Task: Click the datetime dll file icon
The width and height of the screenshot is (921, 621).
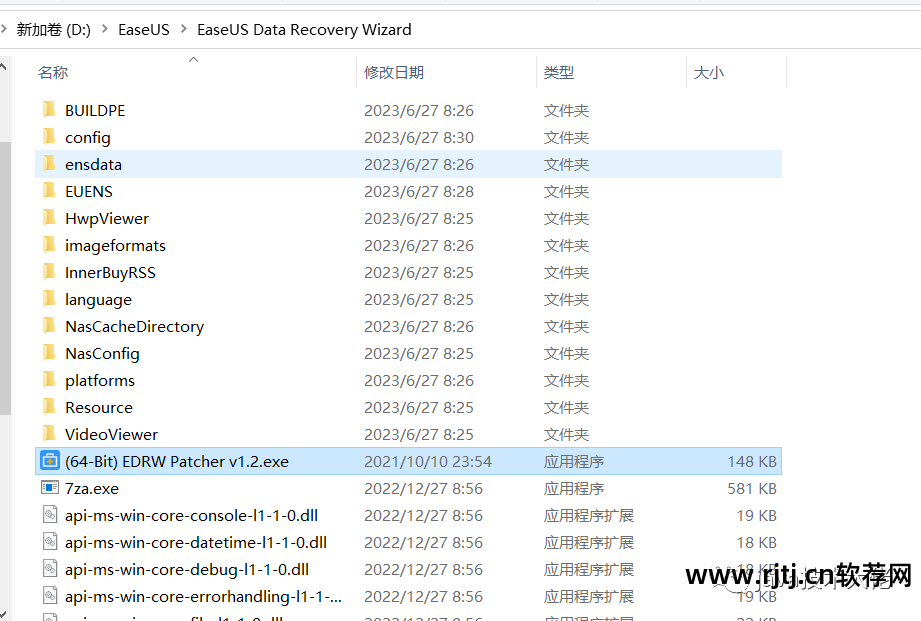Action: point(50,542)
